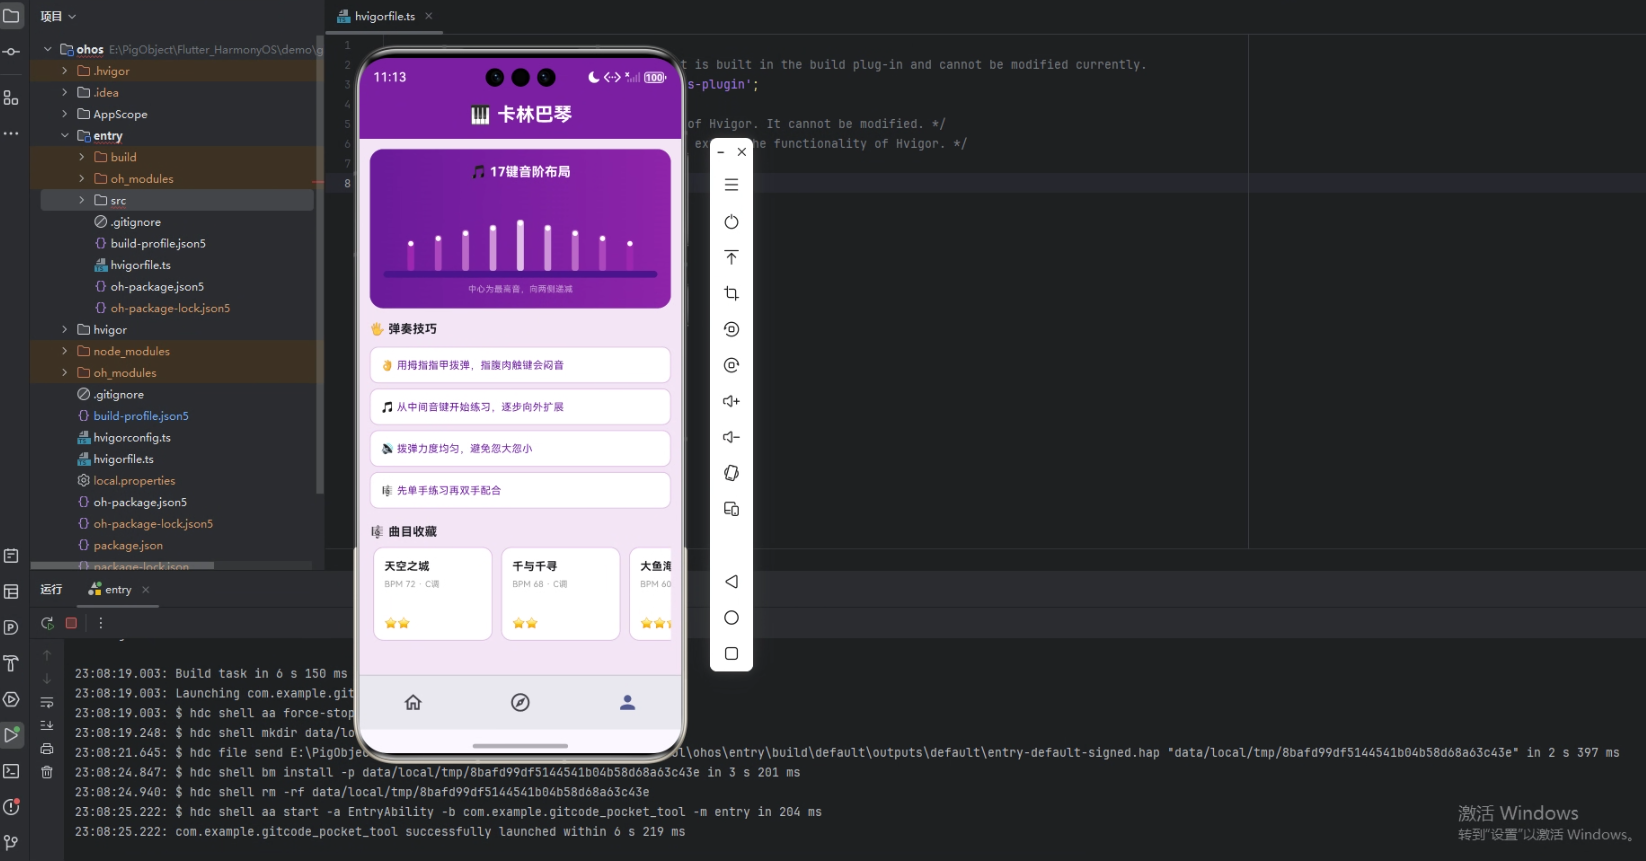Image resolution: width=1646 pixels, height=861 pixels.
Task: Tap the compass icon in app navigation
Action: pyautogui.click(x=520, y=702)
